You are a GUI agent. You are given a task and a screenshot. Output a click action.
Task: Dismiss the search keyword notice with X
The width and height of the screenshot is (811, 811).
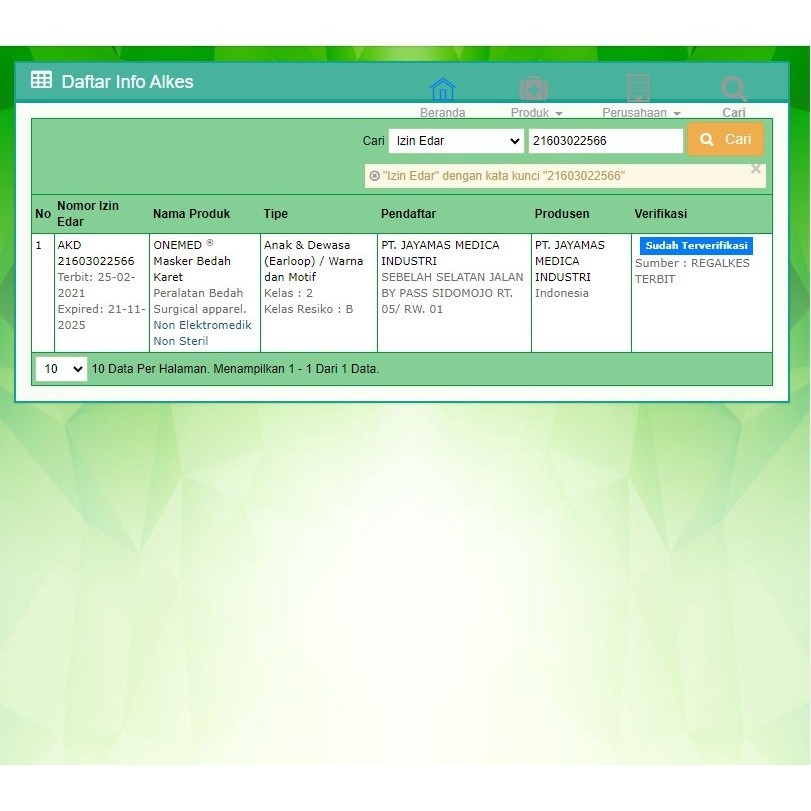pyautogui.click(x=756, y=169)
